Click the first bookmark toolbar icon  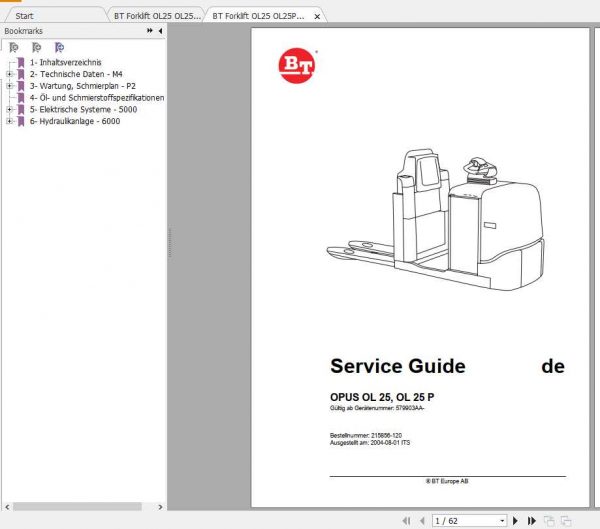[x=14, y=47]
